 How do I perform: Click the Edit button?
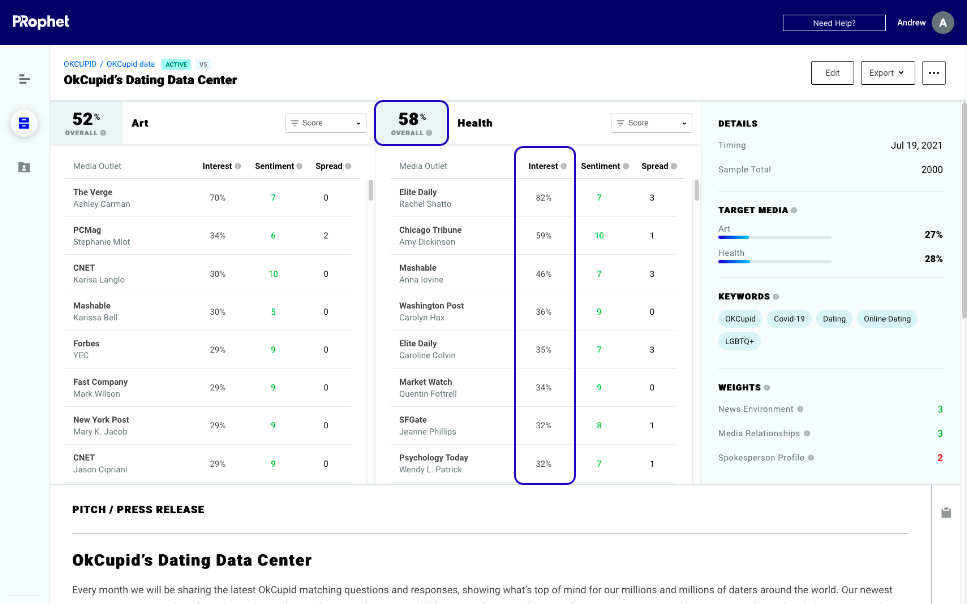click(x=832, y=73)
